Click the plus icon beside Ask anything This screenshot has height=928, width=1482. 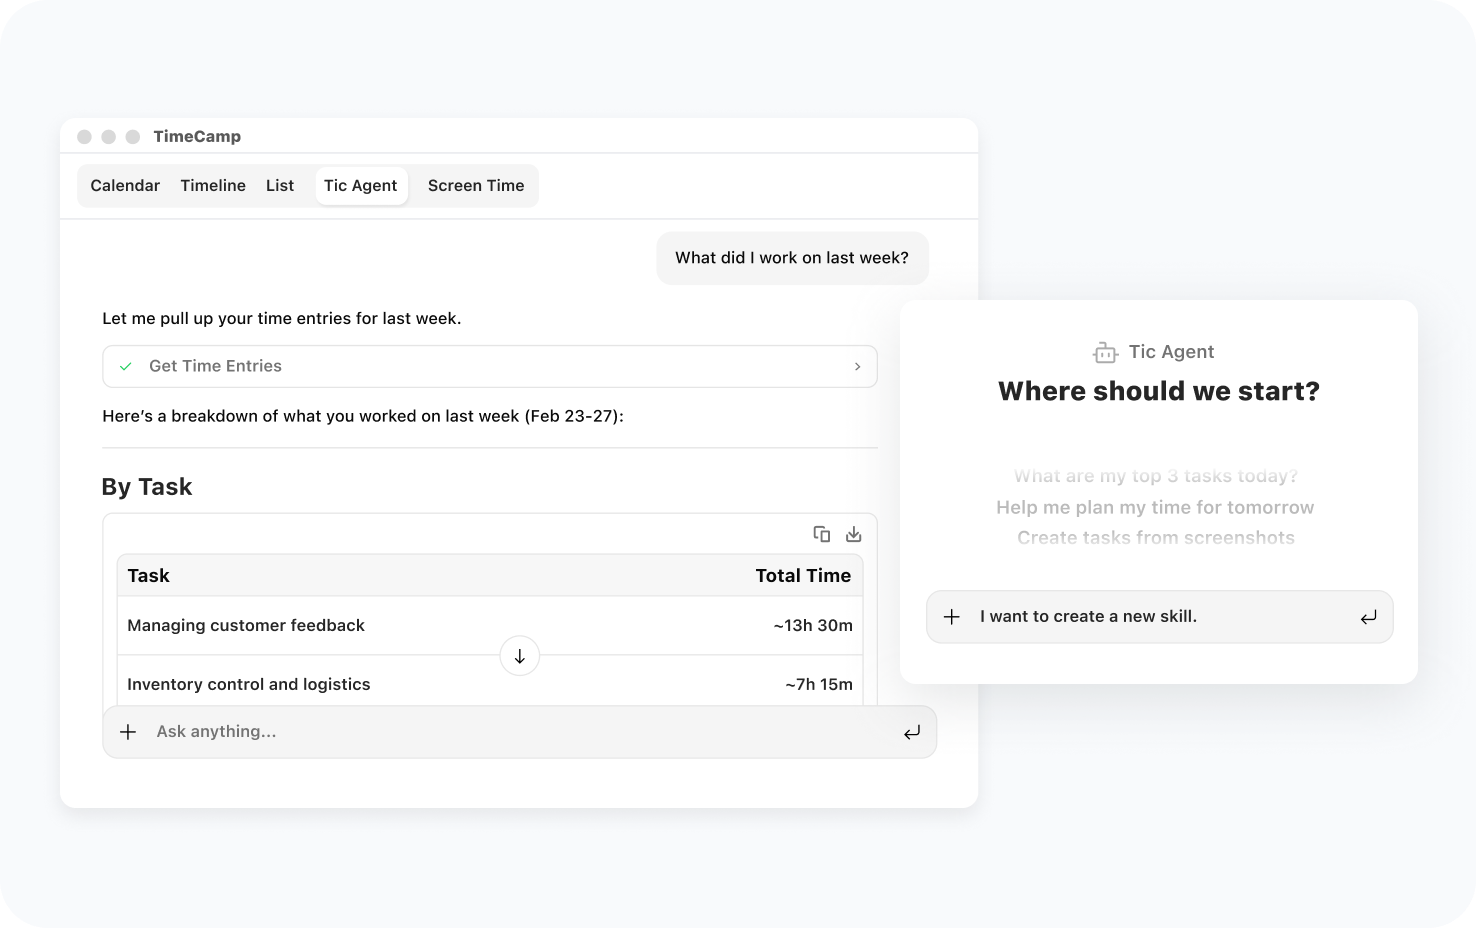[x=128, y=732]
